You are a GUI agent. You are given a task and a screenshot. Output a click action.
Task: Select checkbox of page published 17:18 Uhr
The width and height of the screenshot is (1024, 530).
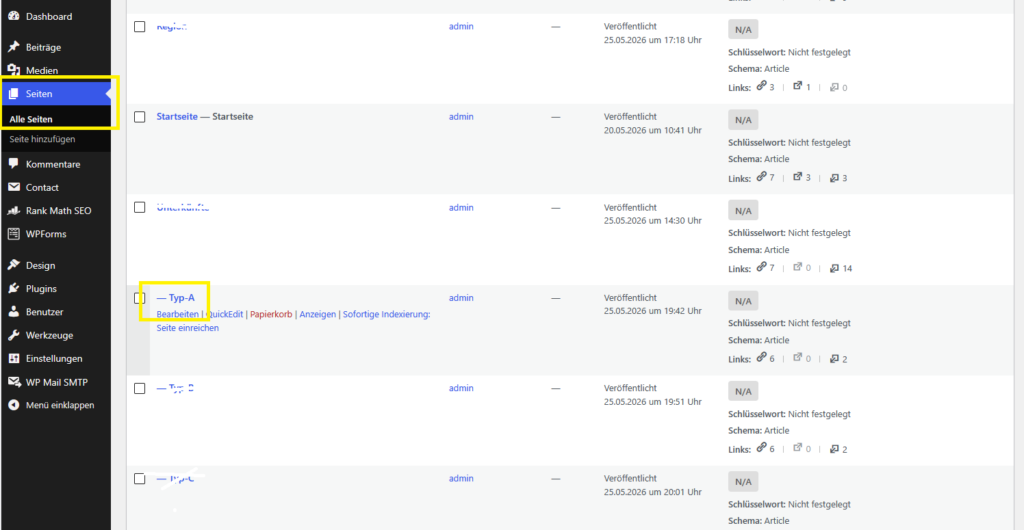click(139, 27)
